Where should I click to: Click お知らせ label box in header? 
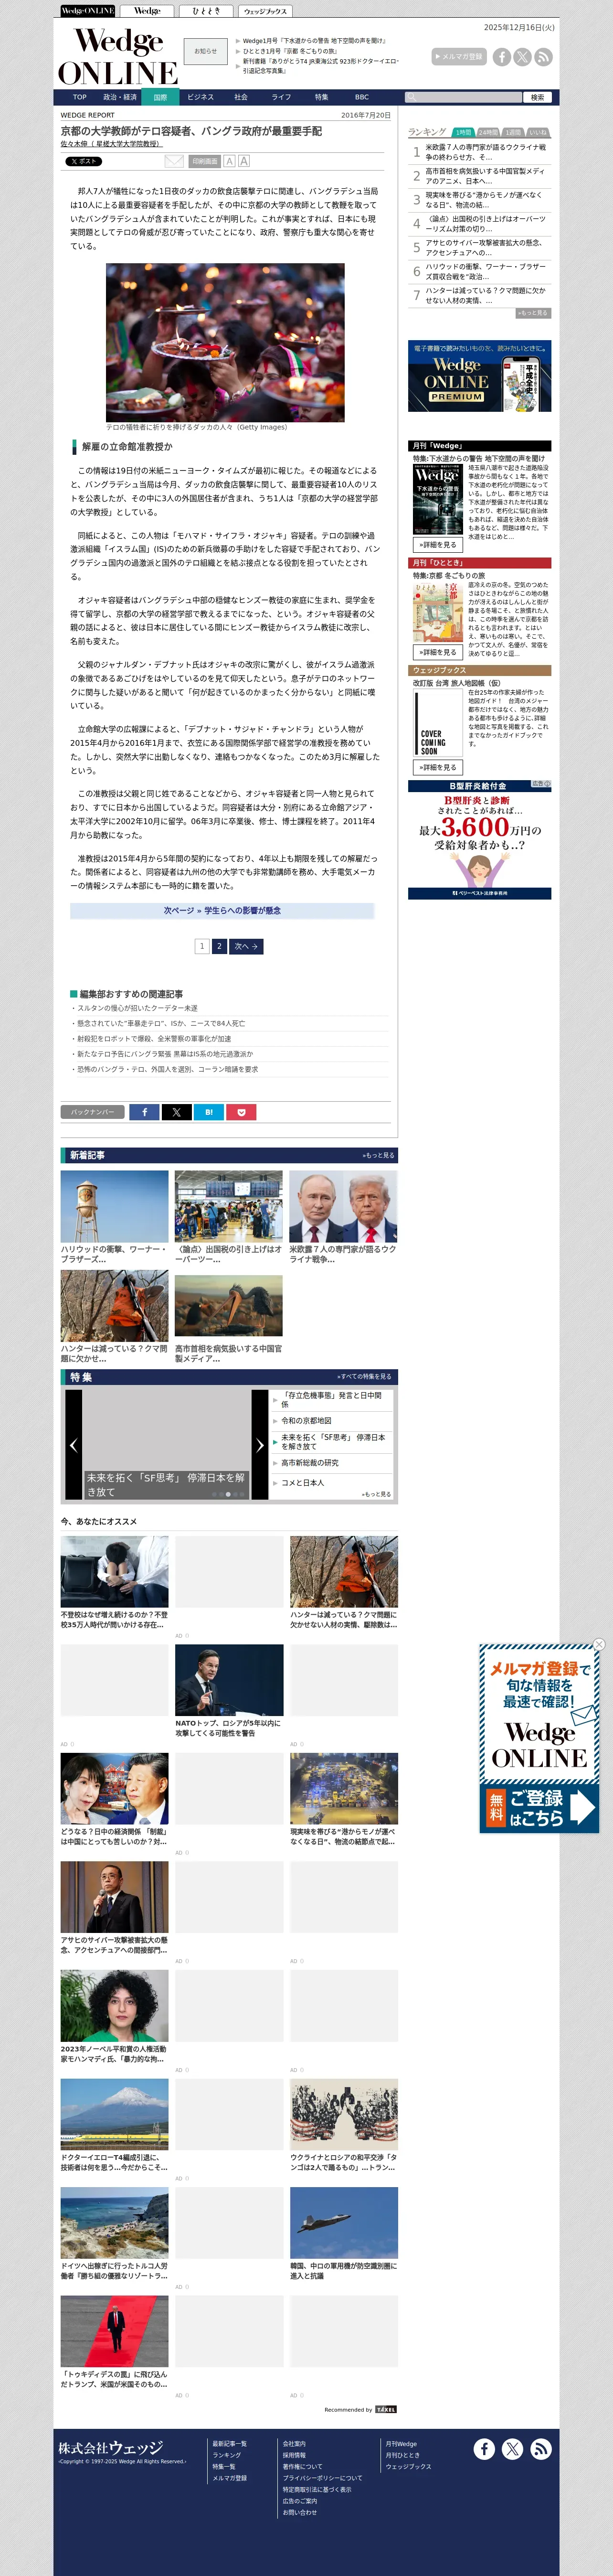tap(205, 51)
